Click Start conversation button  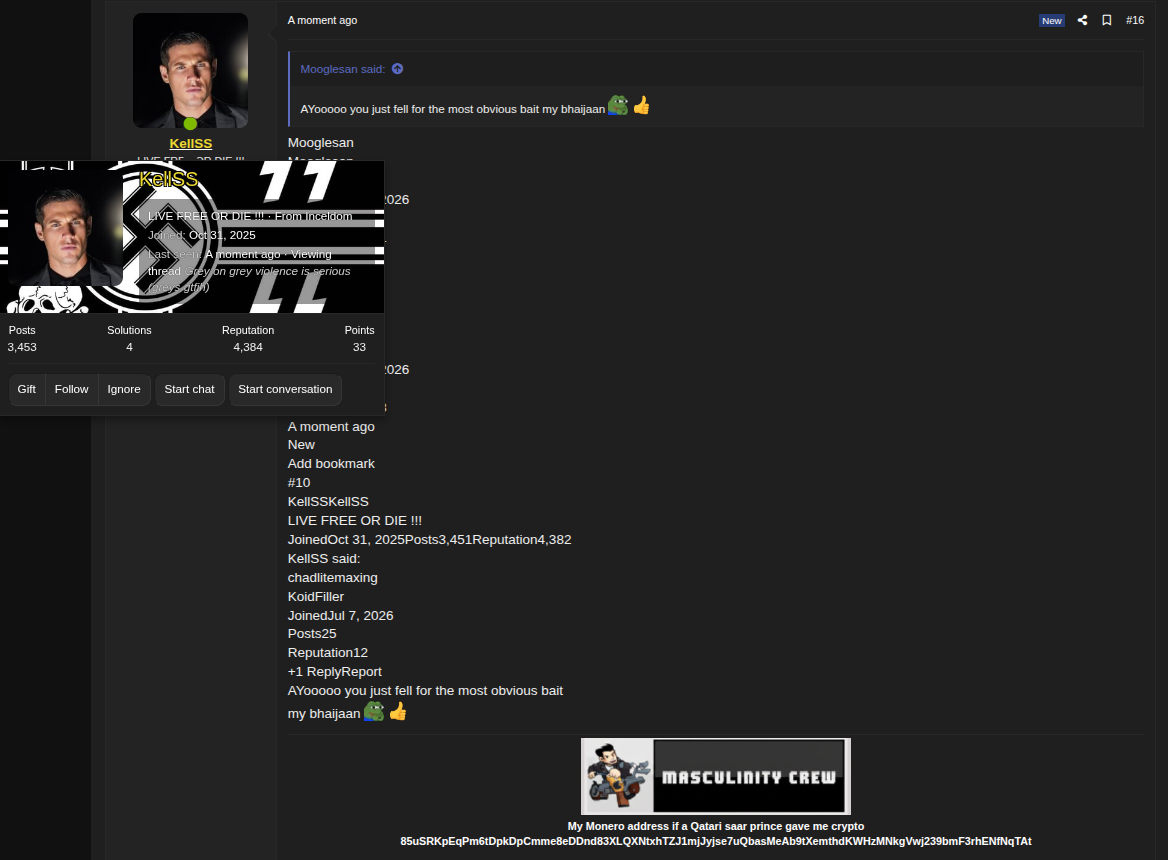[x=285, y=389]
